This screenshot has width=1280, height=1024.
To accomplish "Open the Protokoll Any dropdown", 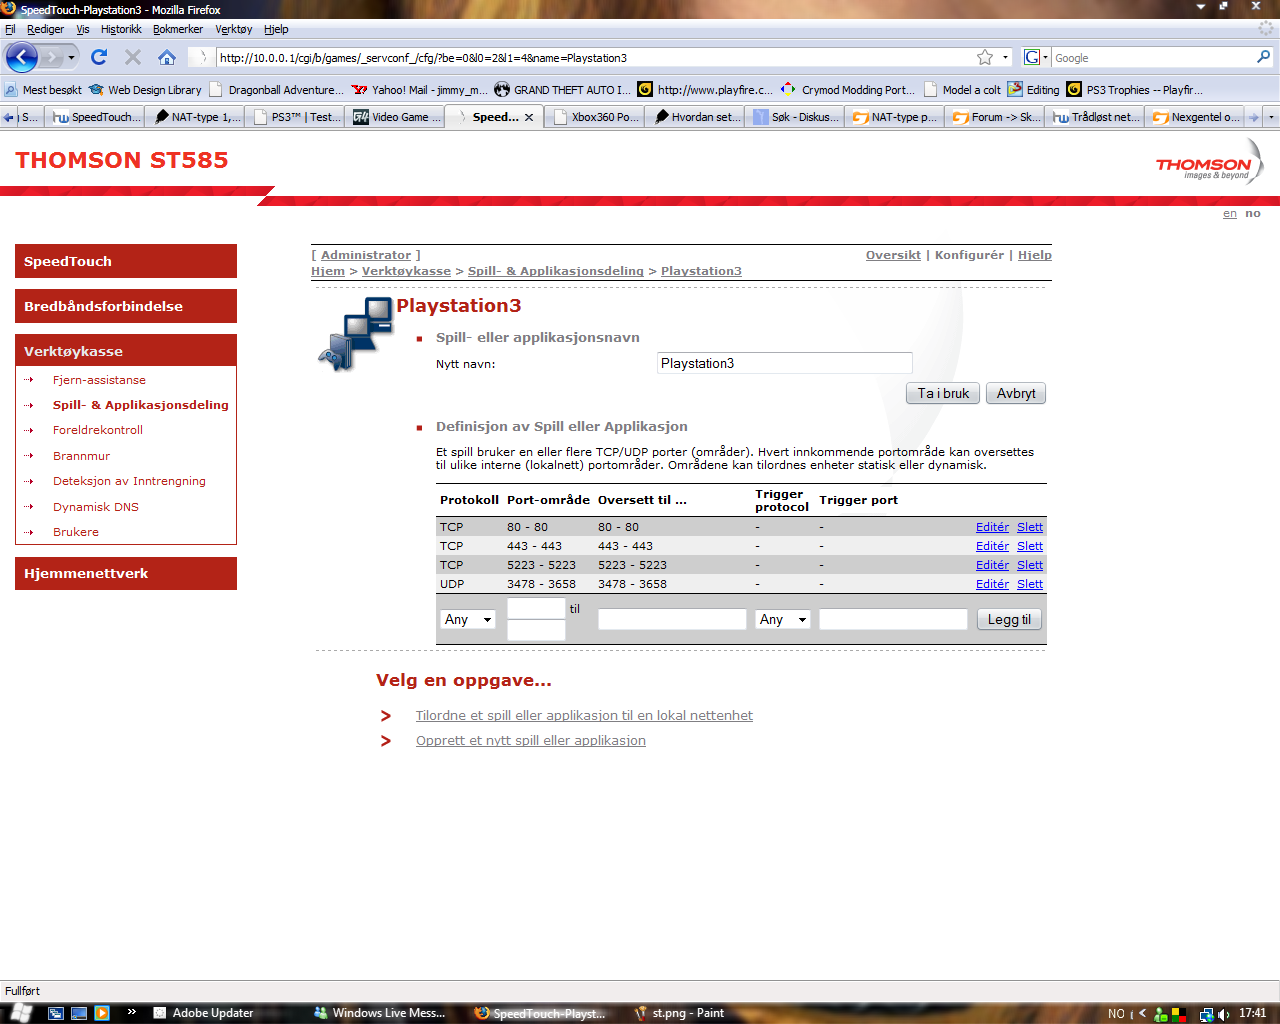I will click(468, 619).
